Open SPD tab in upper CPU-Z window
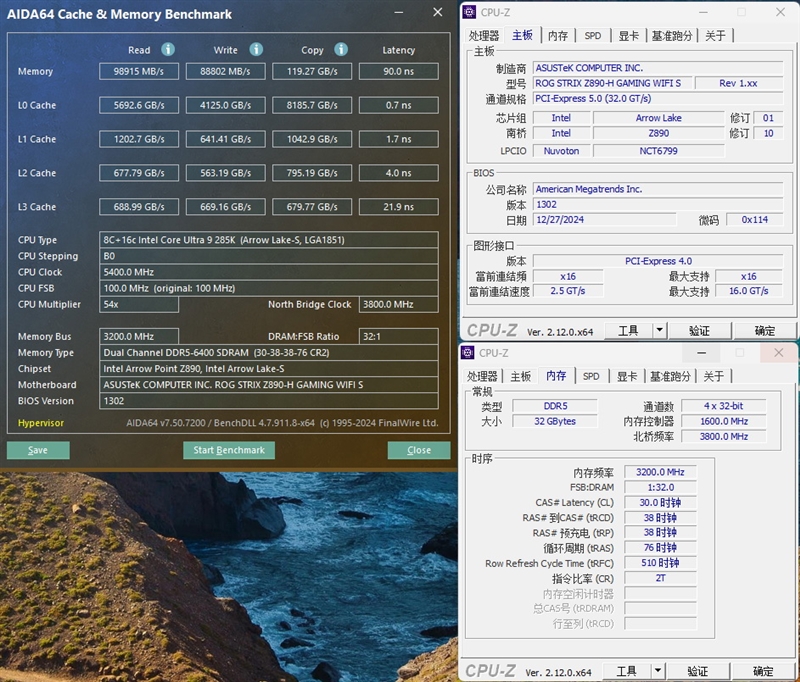This screenshot has height=682, width=800. [x=593, y=36]
